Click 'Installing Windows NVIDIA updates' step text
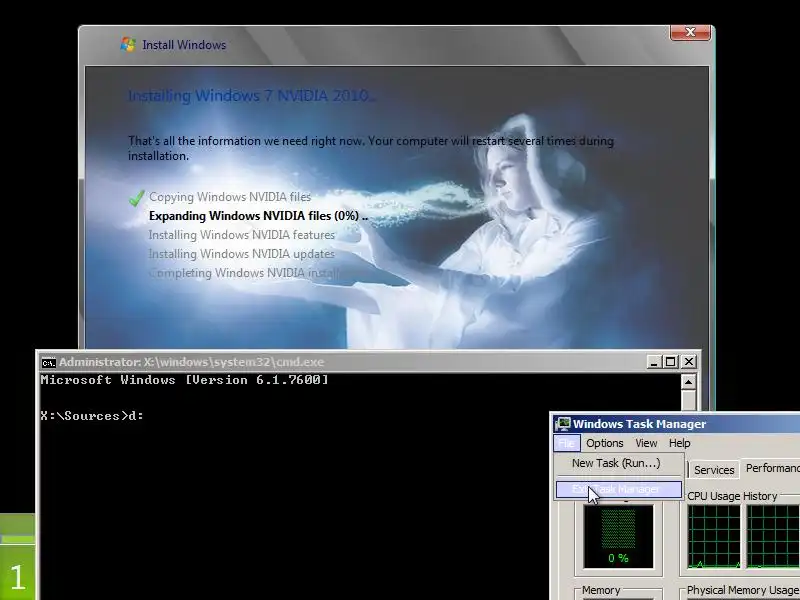 click(x=242, y=254)
